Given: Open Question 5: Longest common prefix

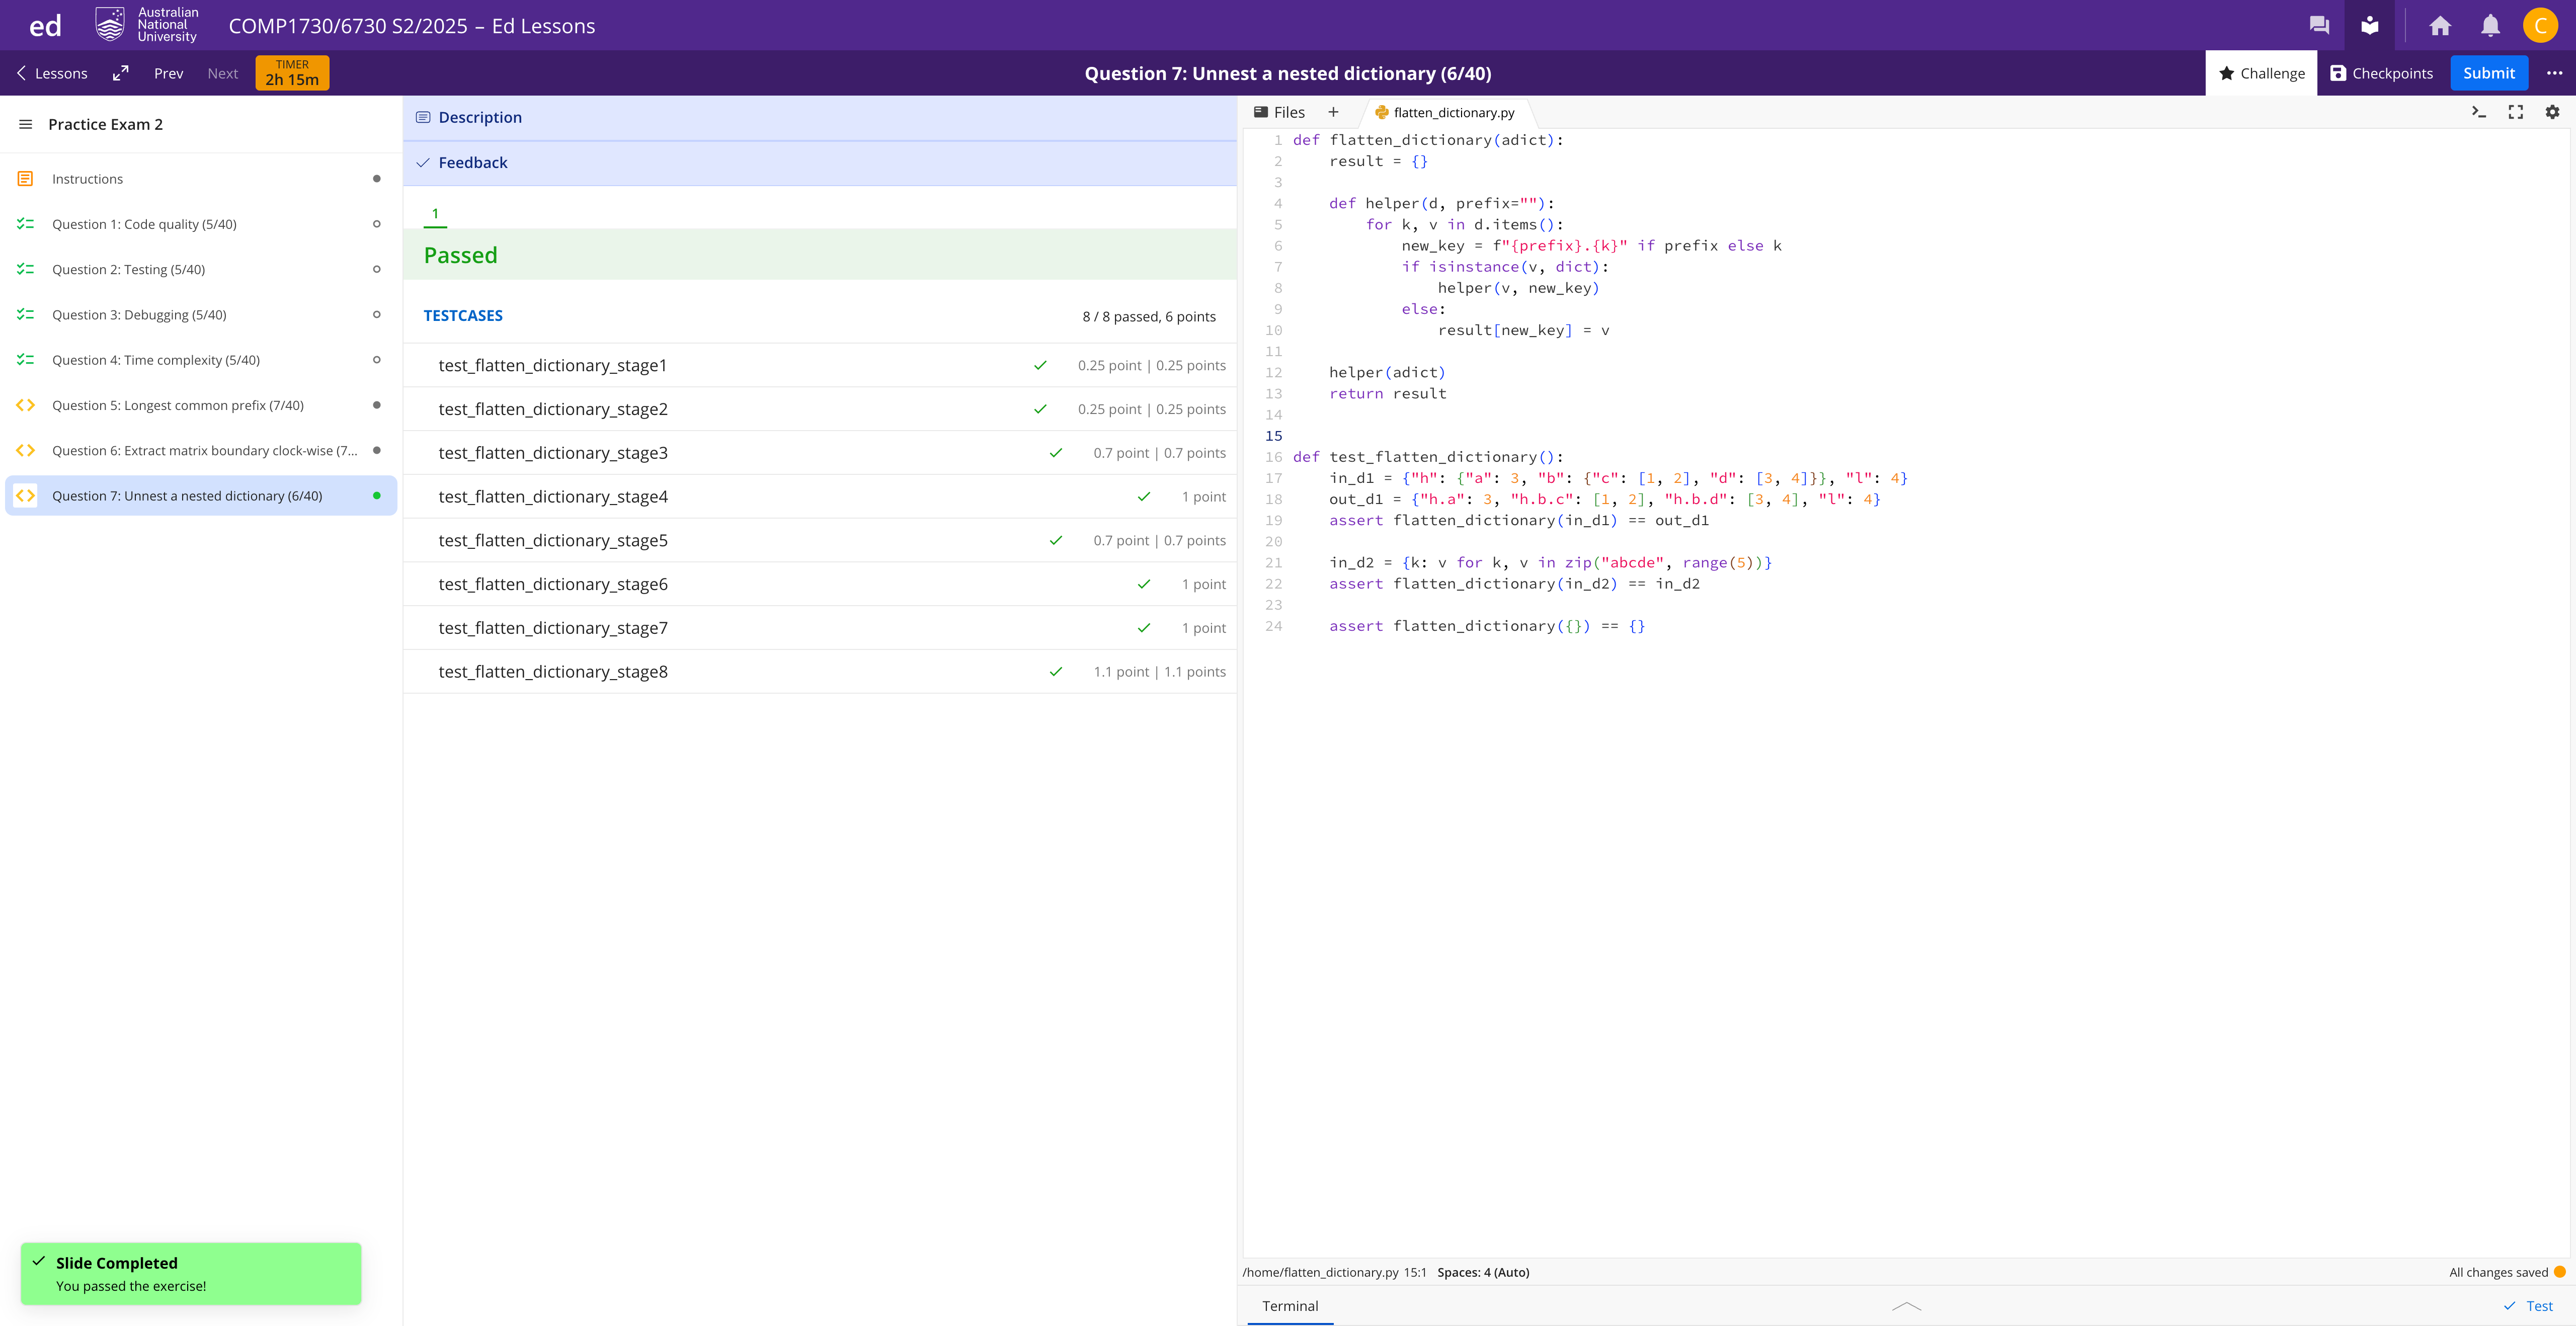Looking at the screenshot, I should pos(201,405).
